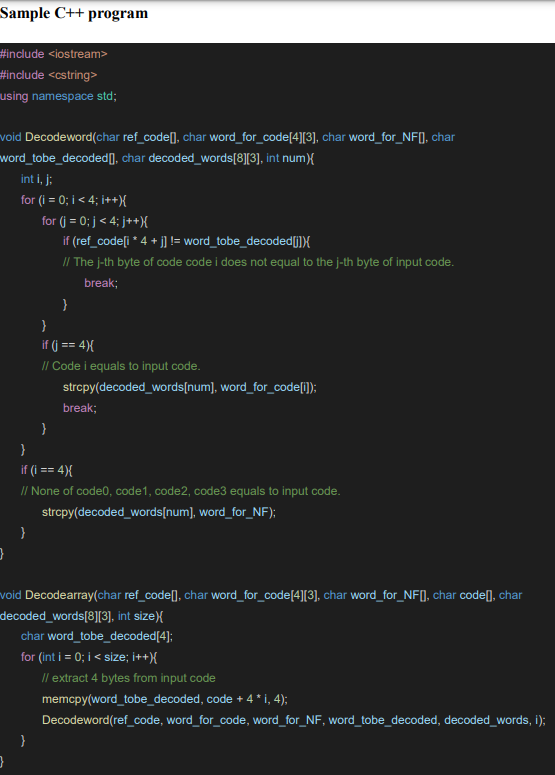Viewport: 555px width, 775px height.
Task: Click the comment about the j-th byte of code
Action: point(258,262)
